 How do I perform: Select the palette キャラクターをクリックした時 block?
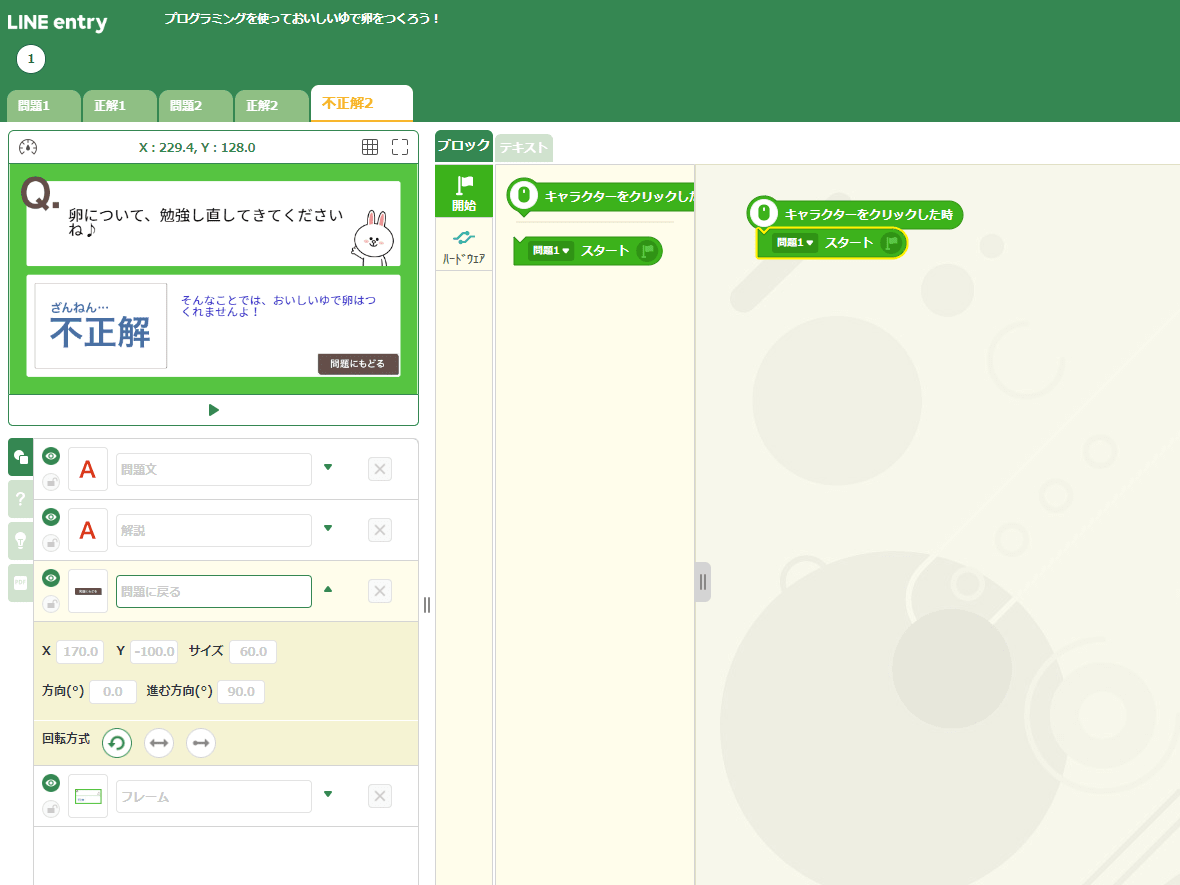click(601, 197)
